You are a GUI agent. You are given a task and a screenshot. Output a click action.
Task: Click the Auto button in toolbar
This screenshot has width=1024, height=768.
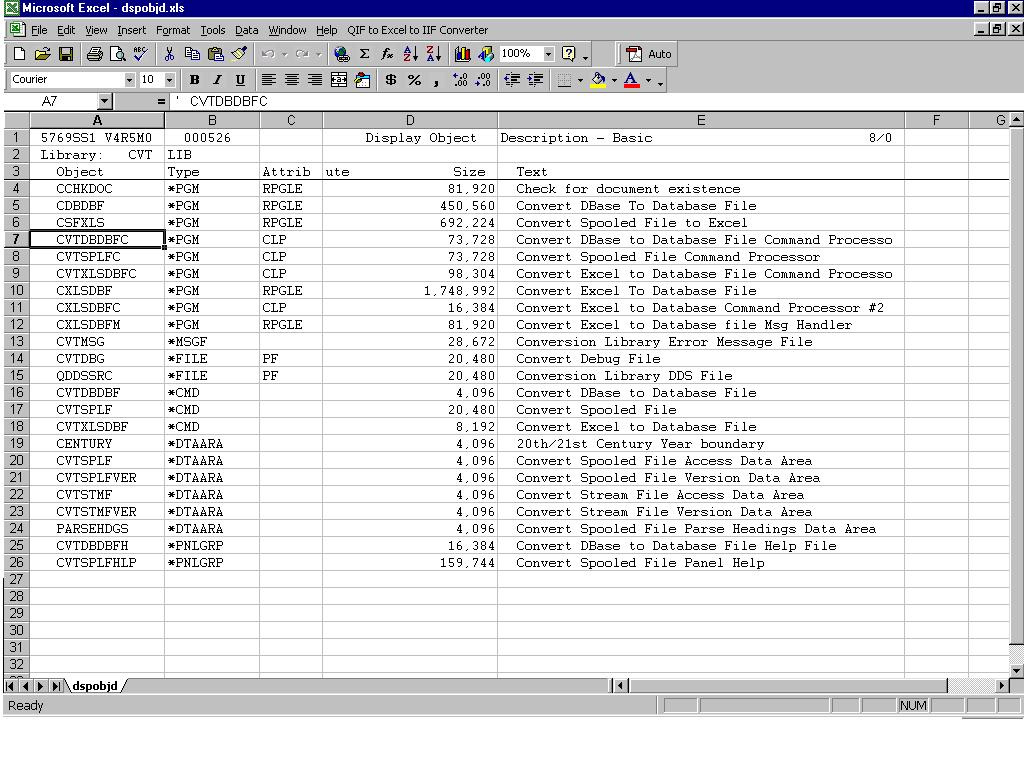click(x=649, y=54)
